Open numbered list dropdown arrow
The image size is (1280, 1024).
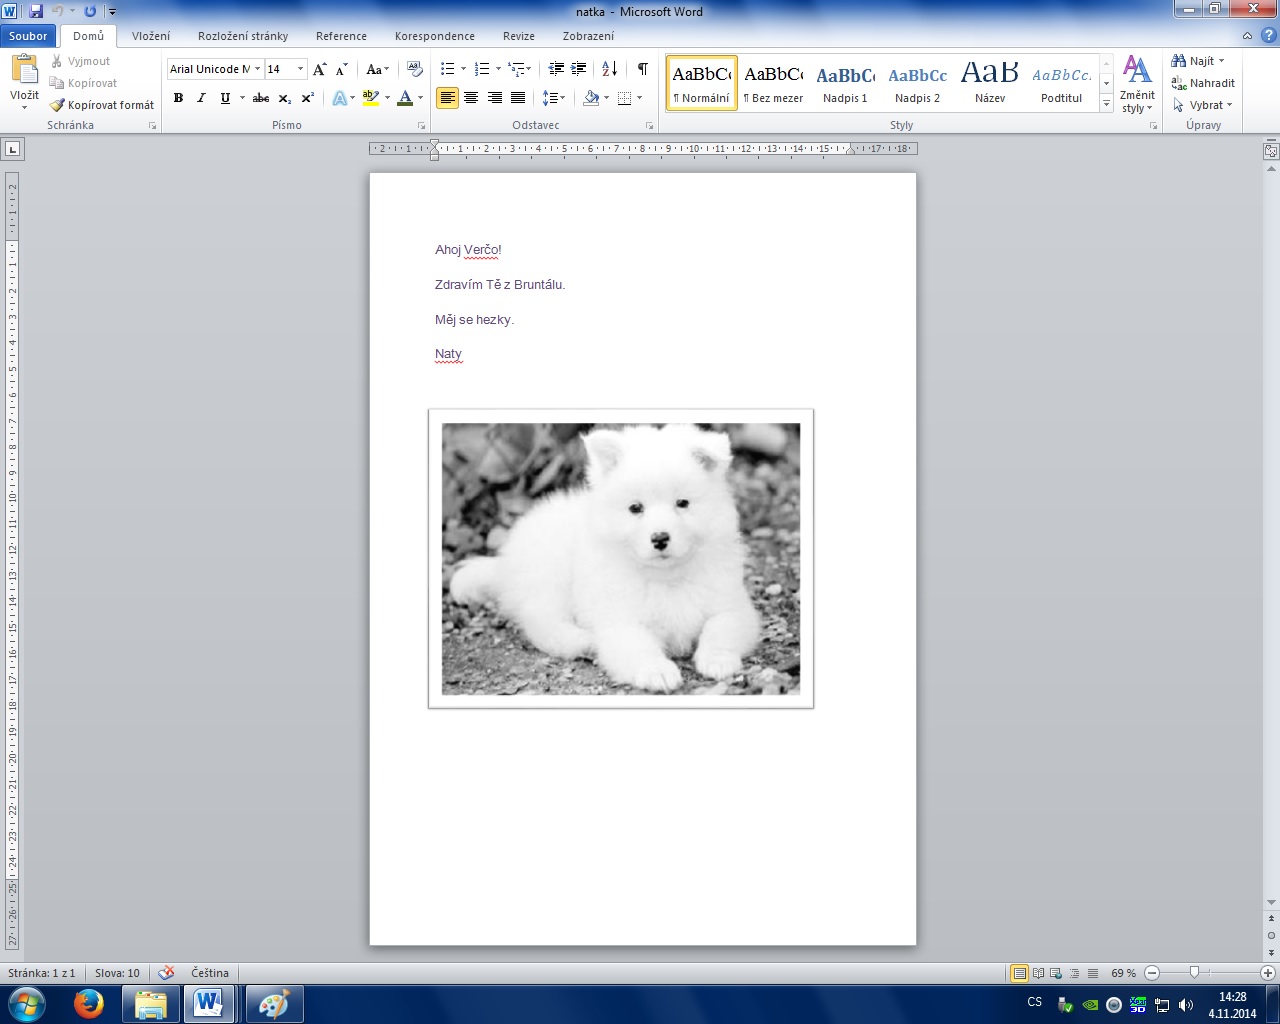498,69
